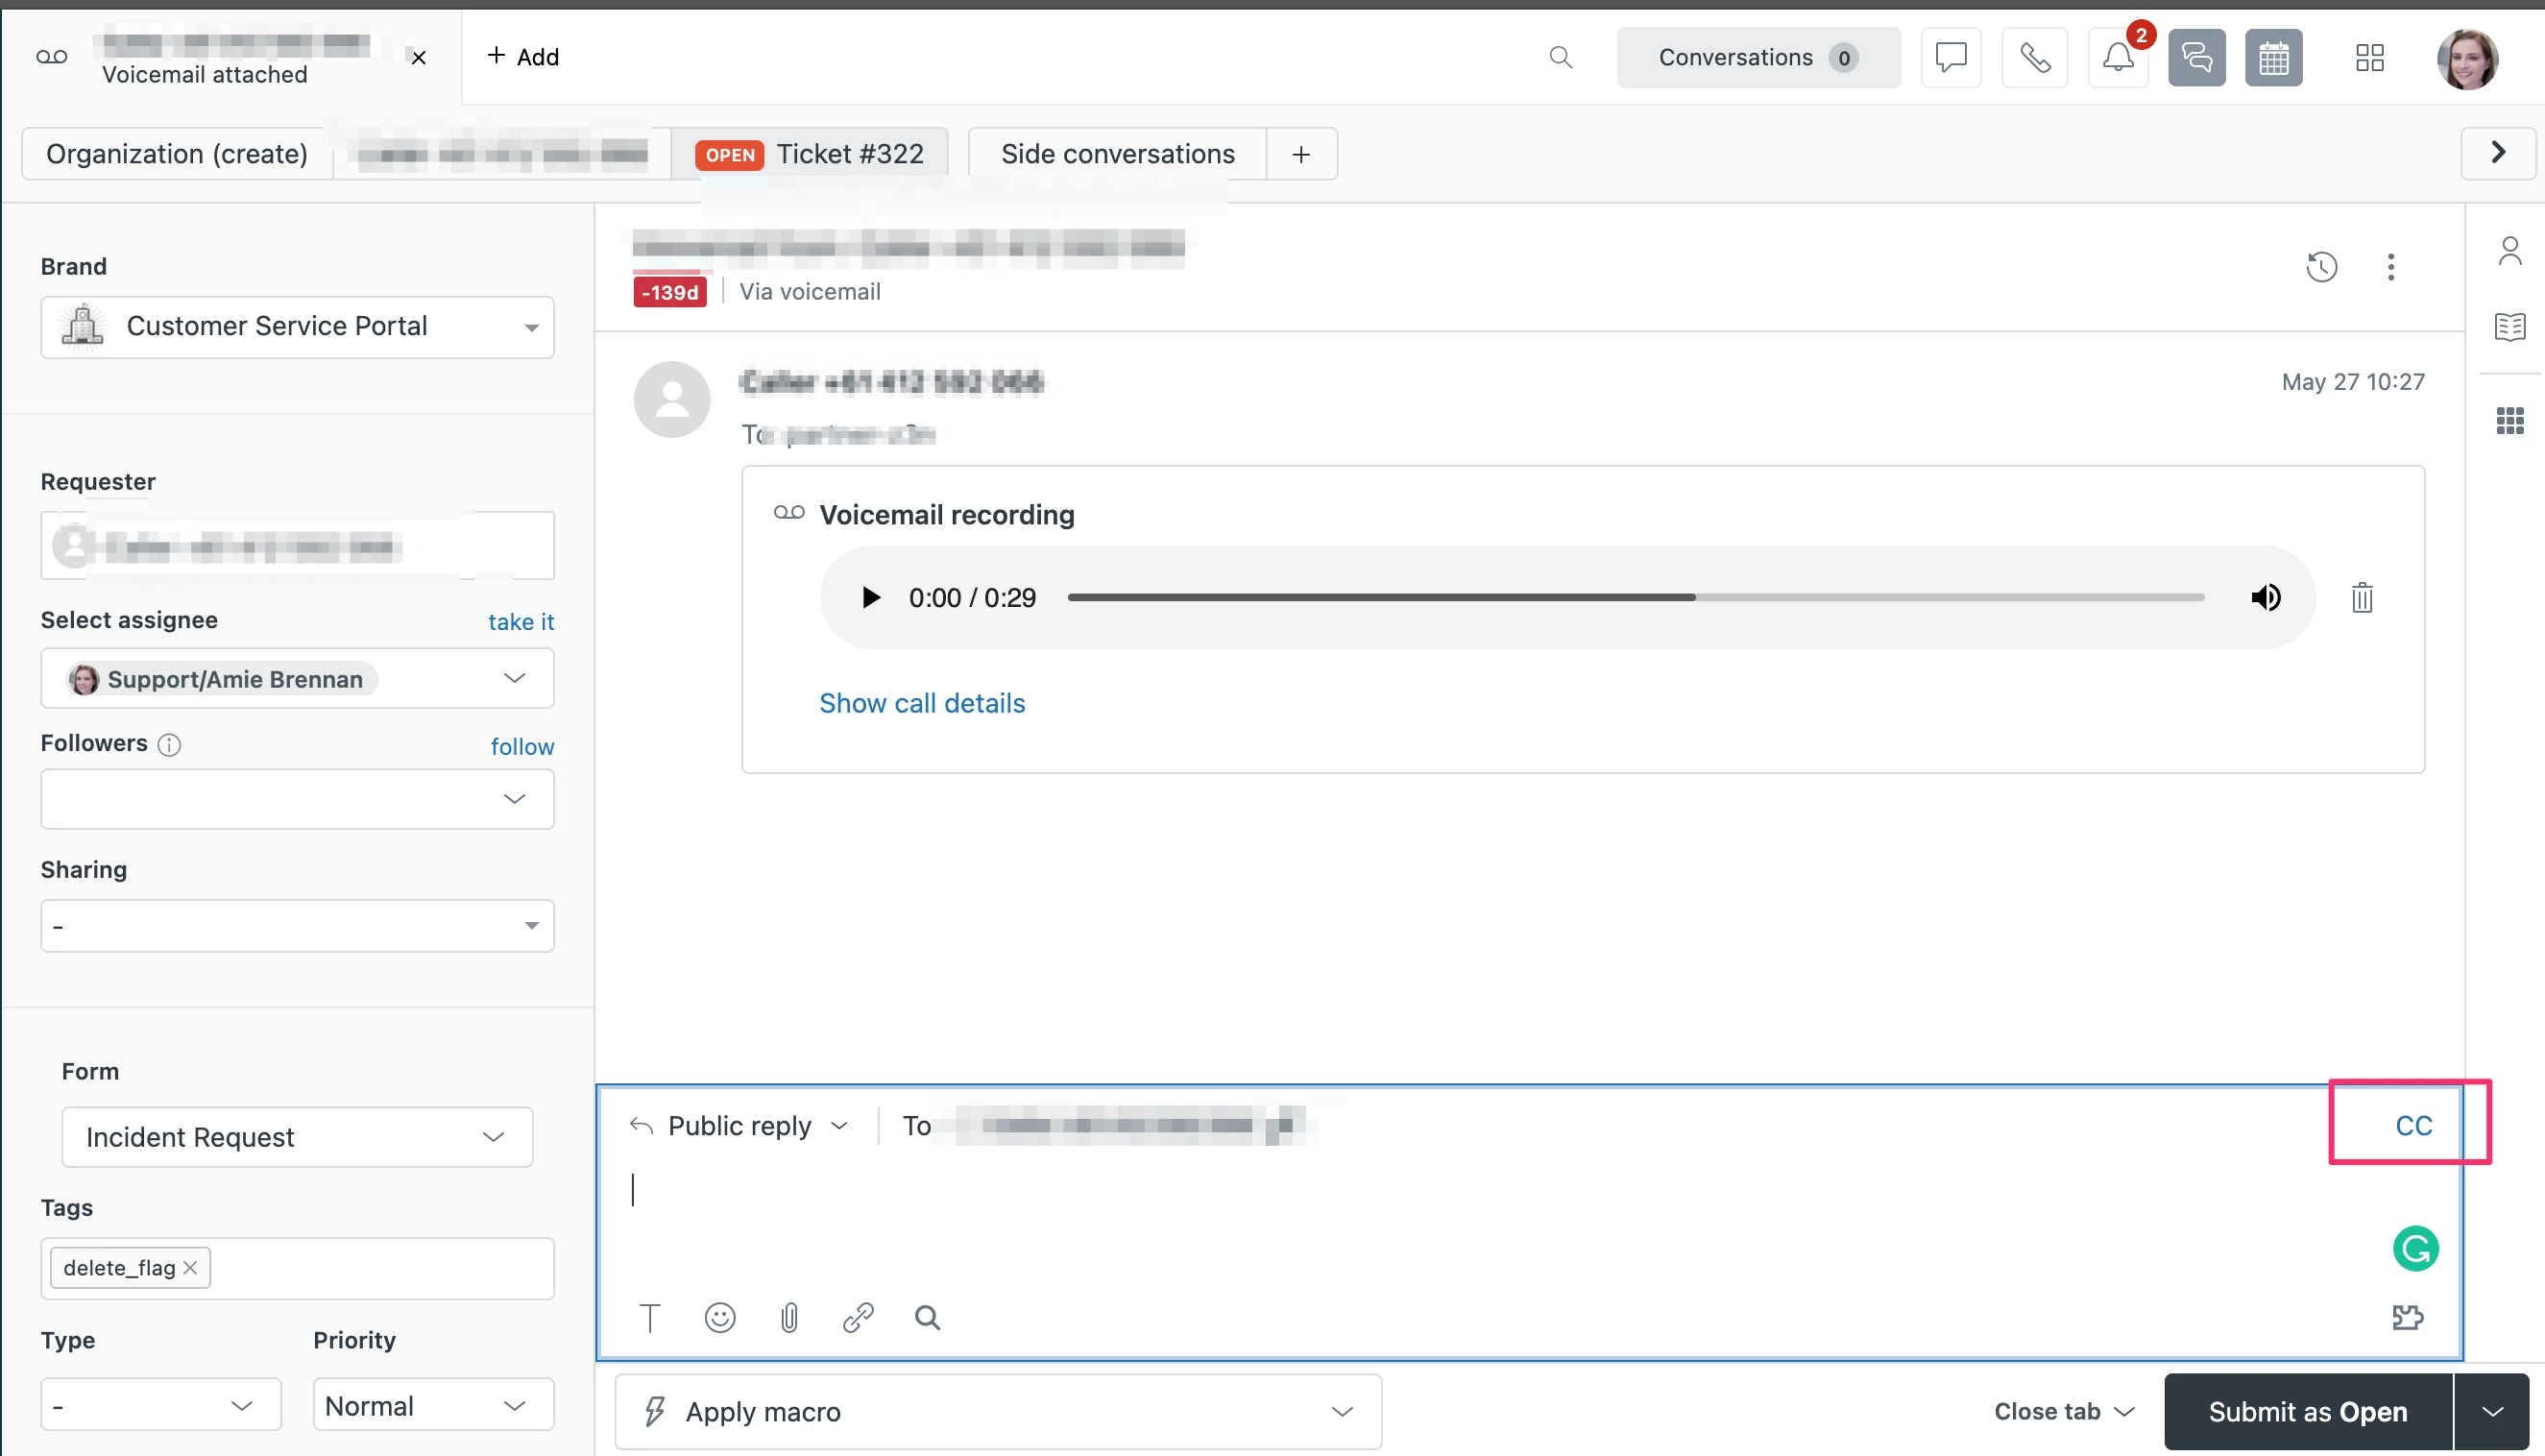This screenshot has width=2545, height=1456.
Task: Insert an emoji in reply
Action: tap(720, 1318)
